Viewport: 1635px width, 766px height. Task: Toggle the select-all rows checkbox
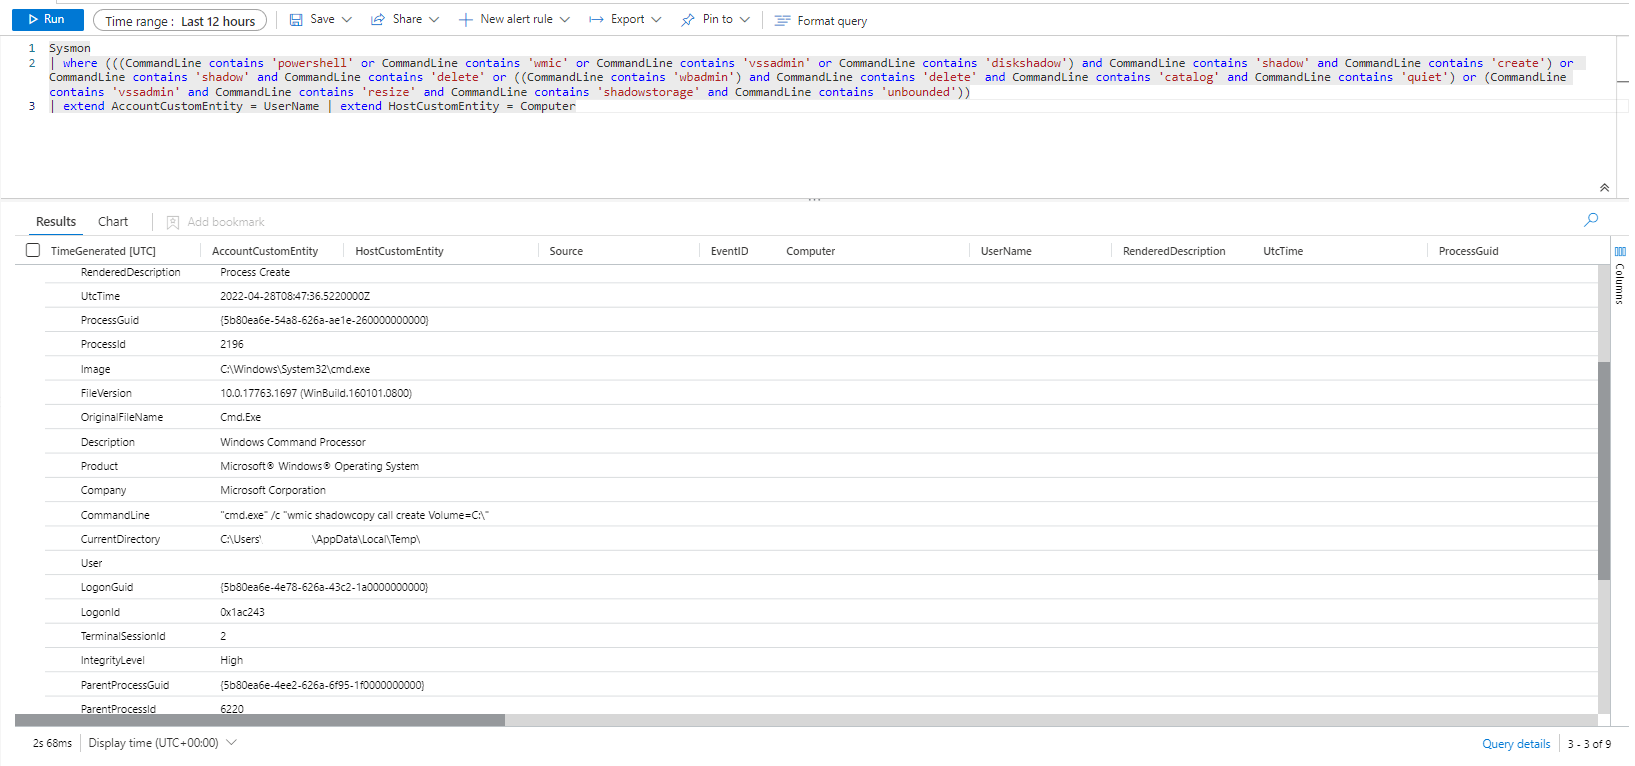33,251
